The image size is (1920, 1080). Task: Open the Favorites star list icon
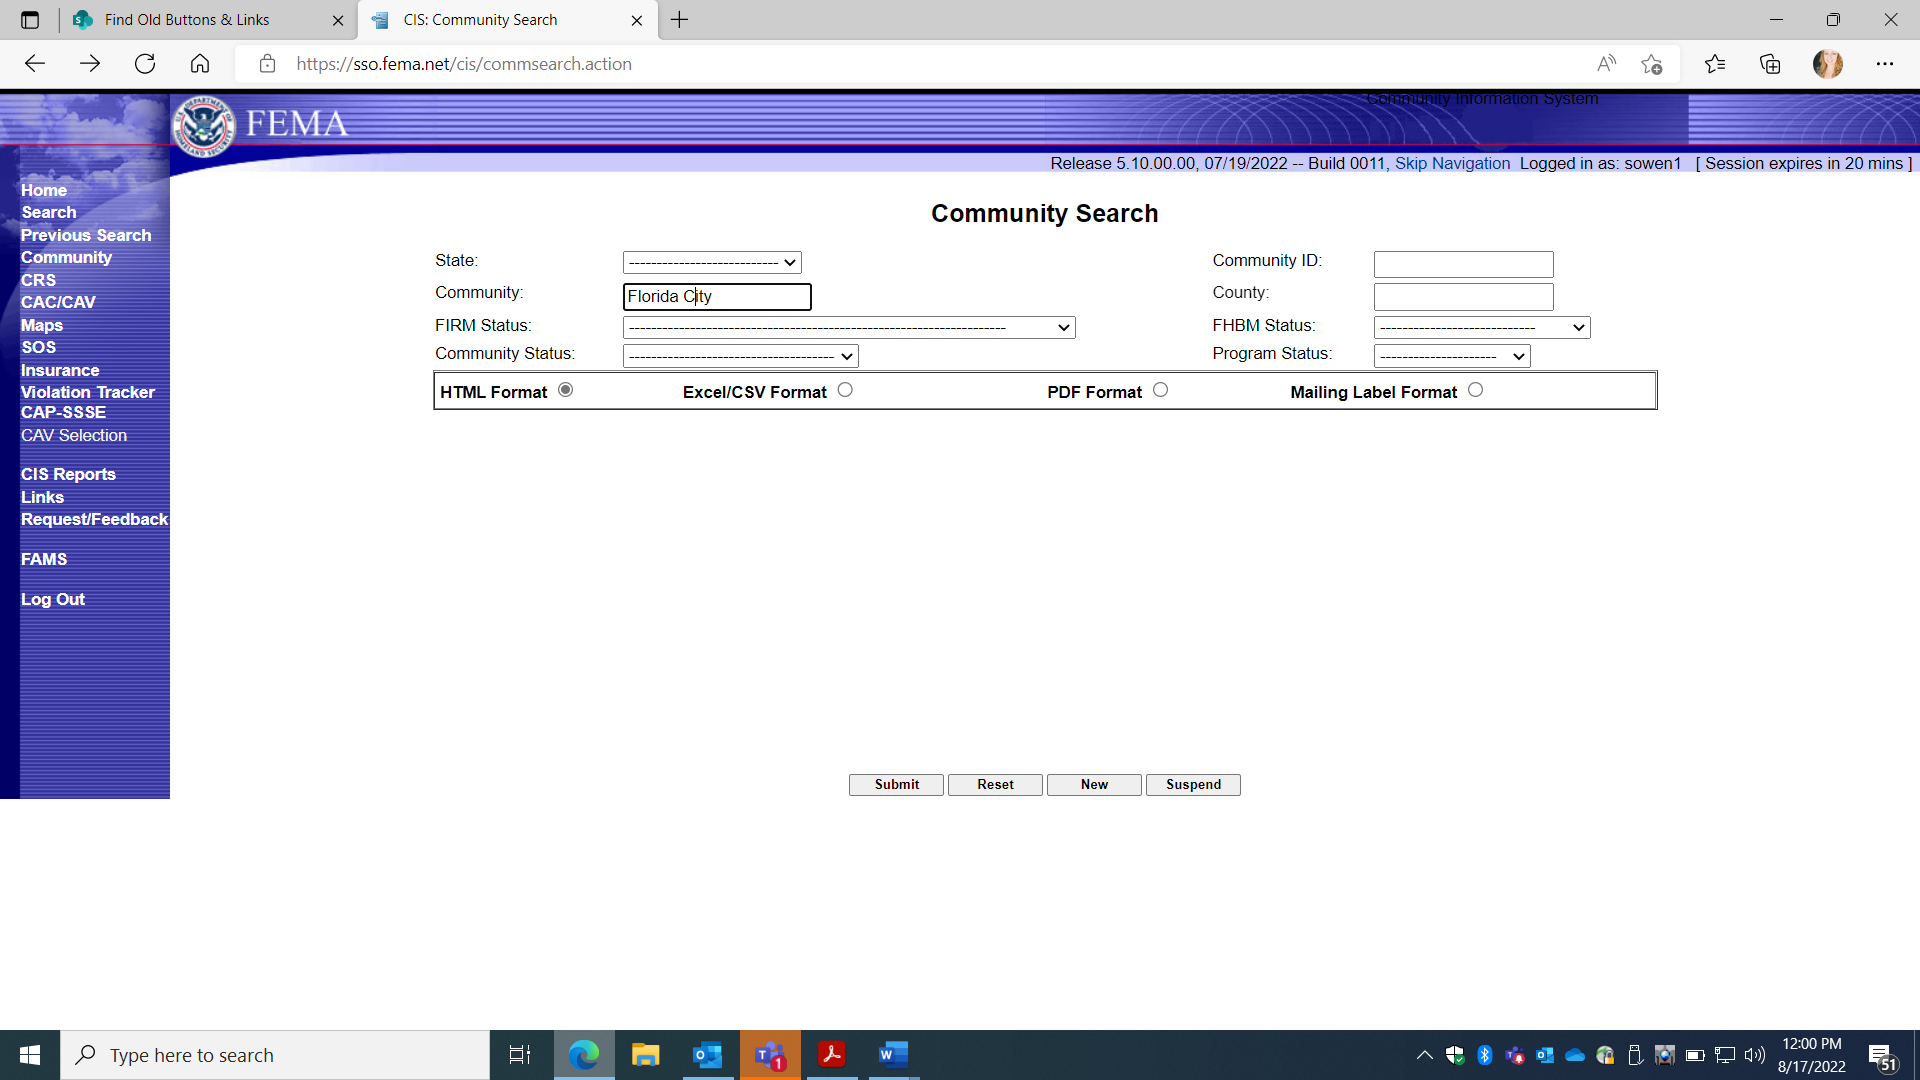[1715, 64]
